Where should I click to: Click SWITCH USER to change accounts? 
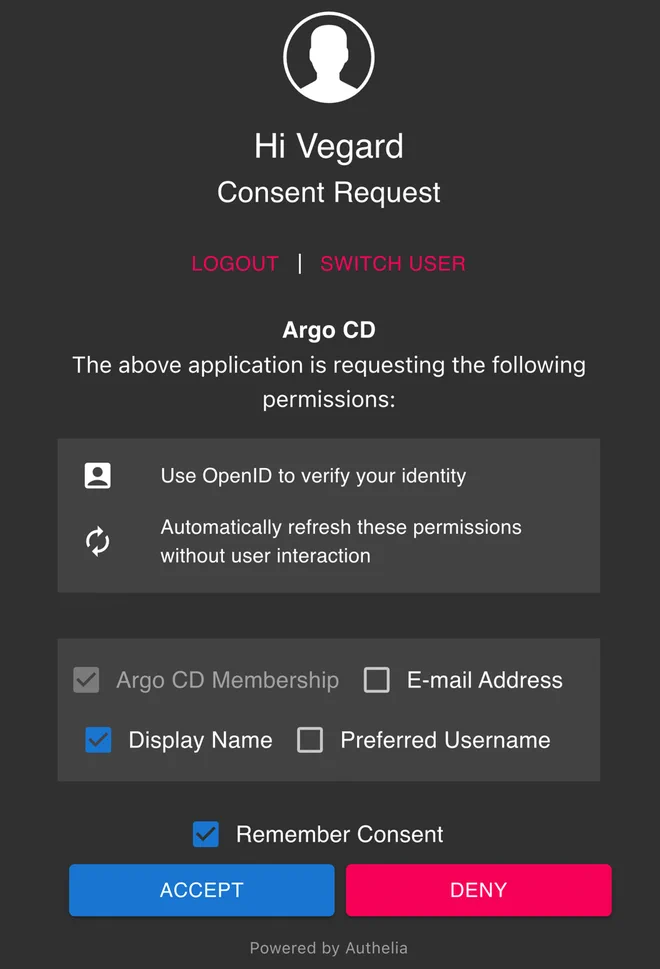(x=393, y=263)
